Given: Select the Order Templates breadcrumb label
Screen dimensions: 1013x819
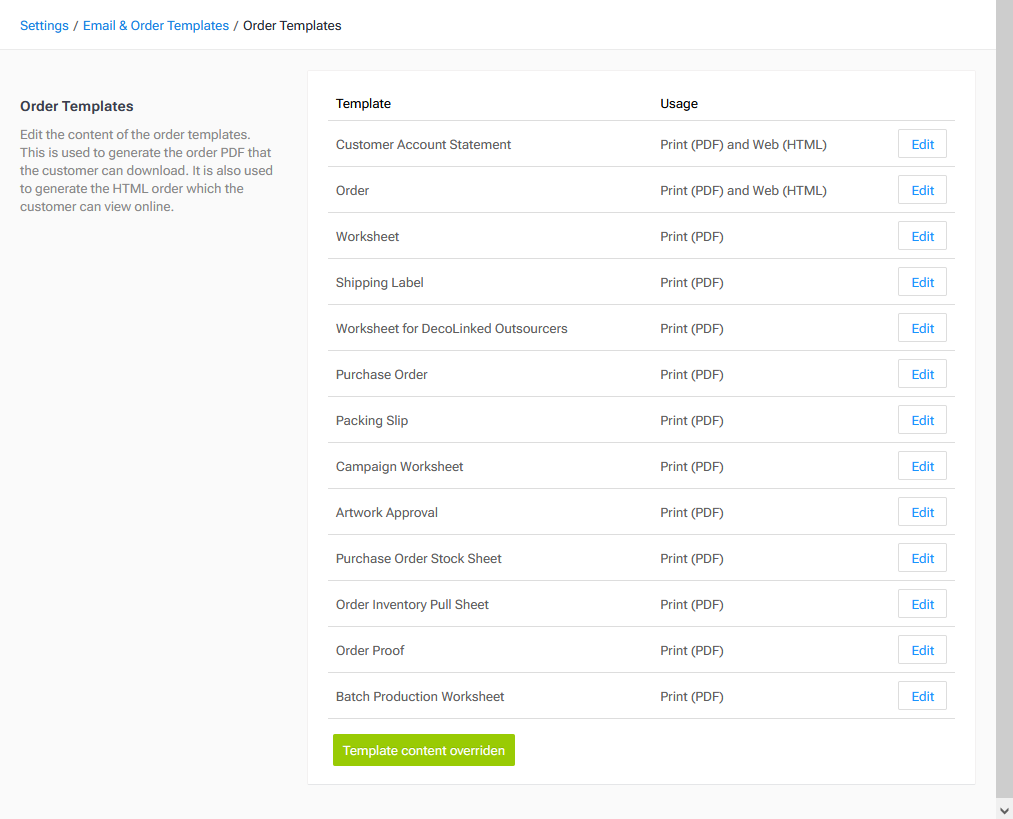Looking at the screenshot, I should pyautogui.click(x=292, y=25).
